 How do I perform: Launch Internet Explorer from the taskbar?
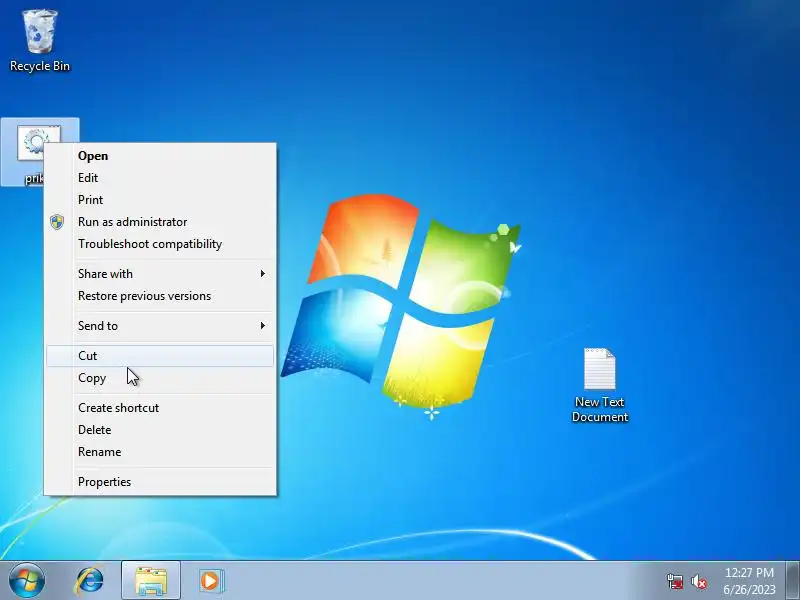pos(89,581)
